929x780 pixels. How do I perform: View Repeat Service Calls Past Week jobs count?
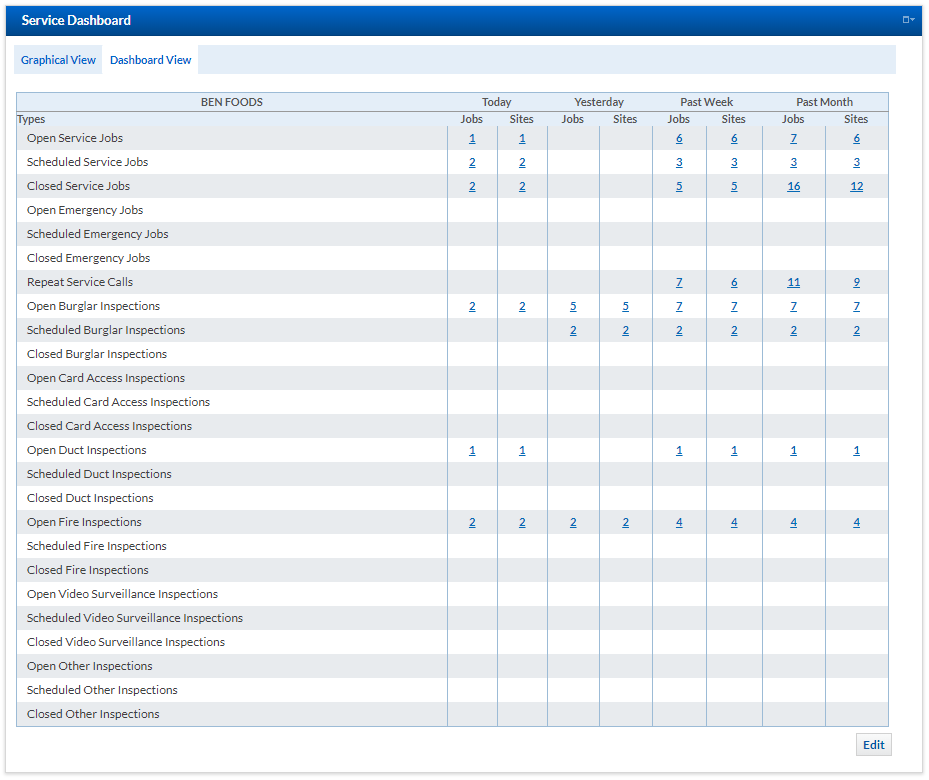(x=679, y=282)
